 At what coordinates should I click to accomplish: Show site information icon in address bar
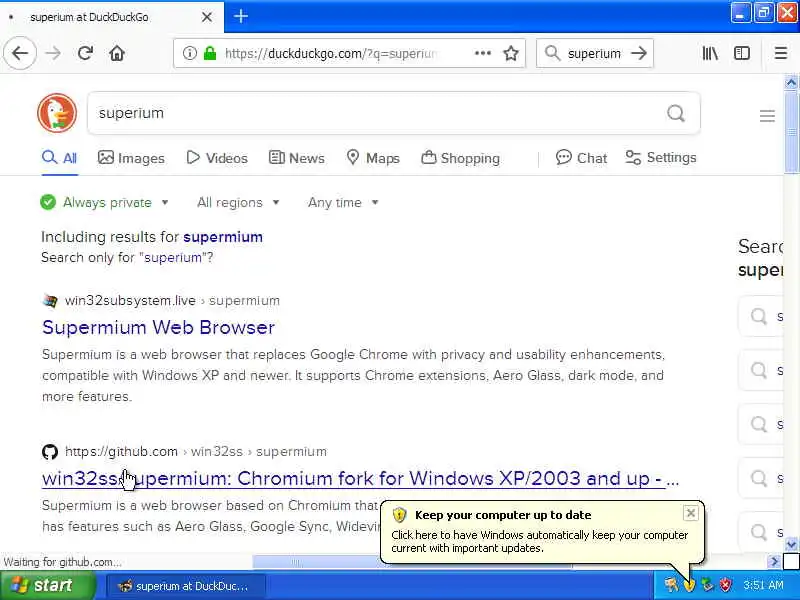click(189, 53)
